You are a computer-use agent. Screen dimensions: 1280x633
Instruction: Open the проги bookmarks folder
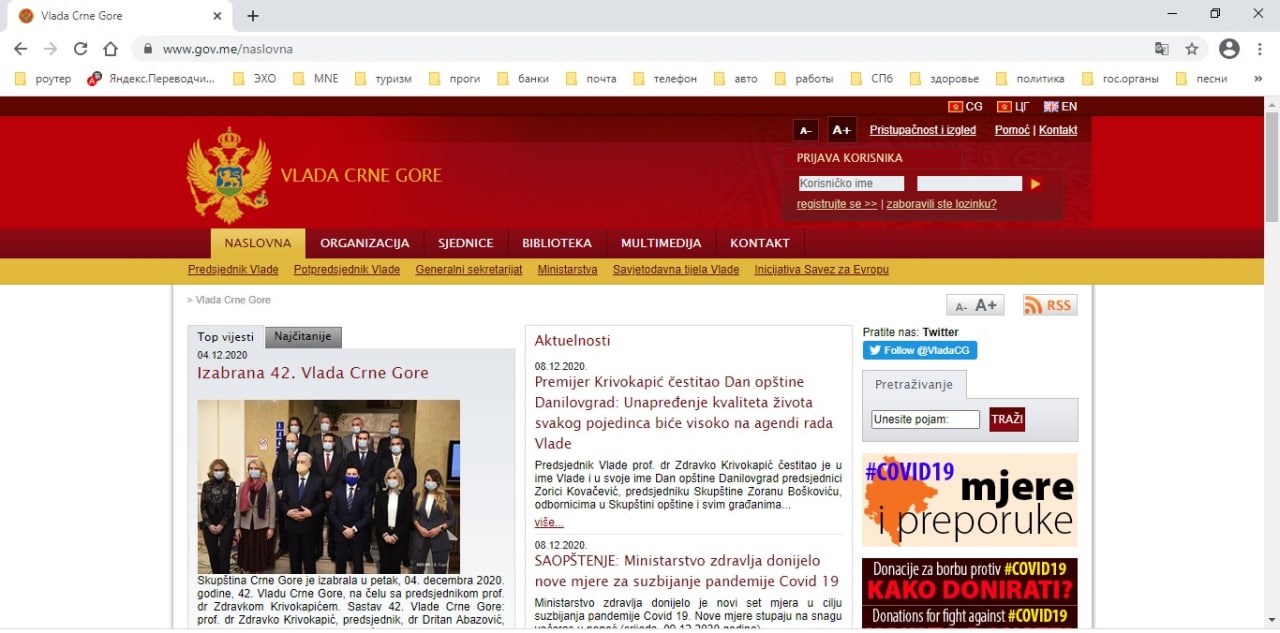click(454, 78)
